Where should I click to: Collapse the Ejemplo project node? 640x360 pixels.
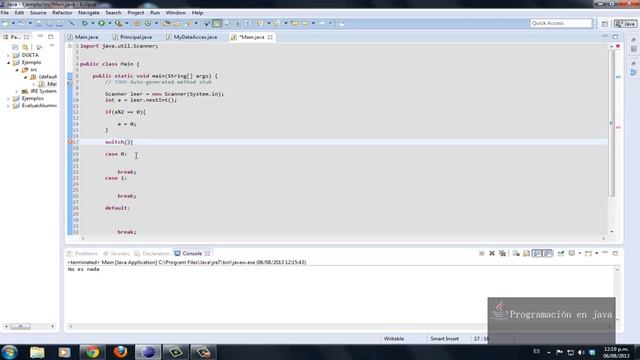[9, 62]
